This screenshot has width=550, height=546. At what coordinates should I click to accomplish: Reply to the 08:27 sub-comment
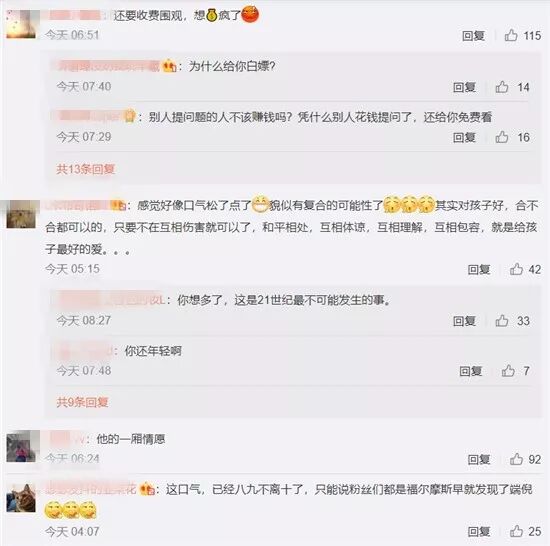point(464,321)
